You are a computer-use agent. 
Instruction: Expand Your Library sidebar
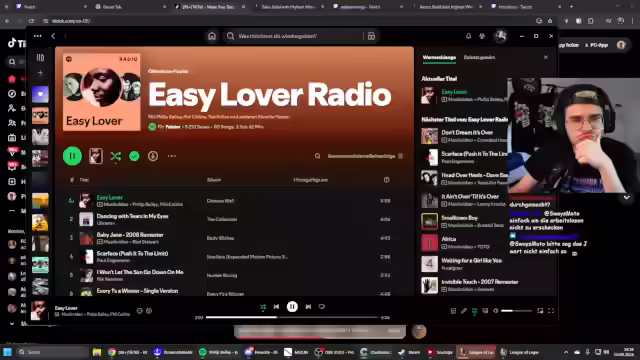(x=40, y=58)
